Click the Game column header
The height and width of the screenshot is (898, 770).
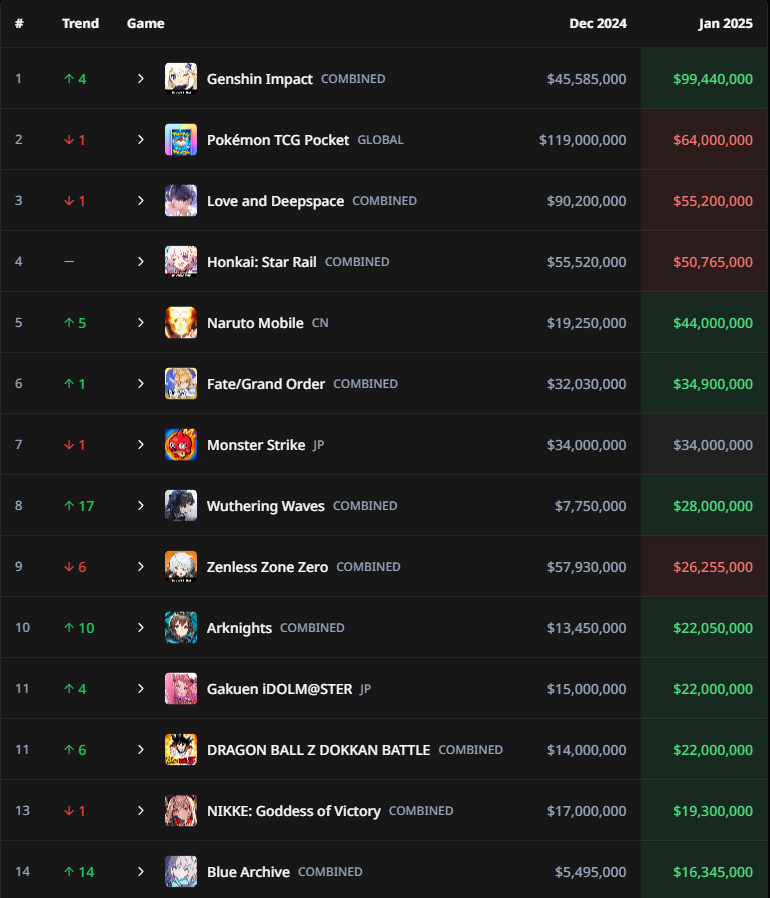point(146,23)
